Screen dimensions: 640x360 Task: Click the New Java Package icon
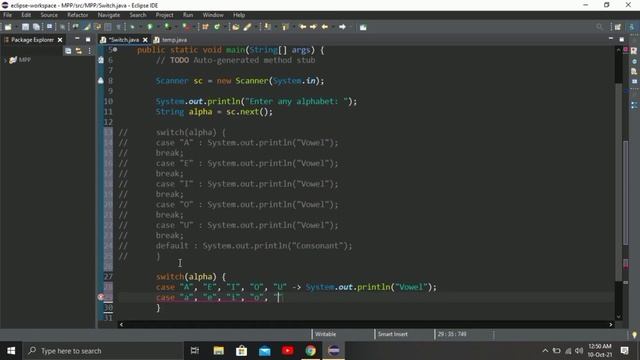pyautogui.click(x=205, y=27)
